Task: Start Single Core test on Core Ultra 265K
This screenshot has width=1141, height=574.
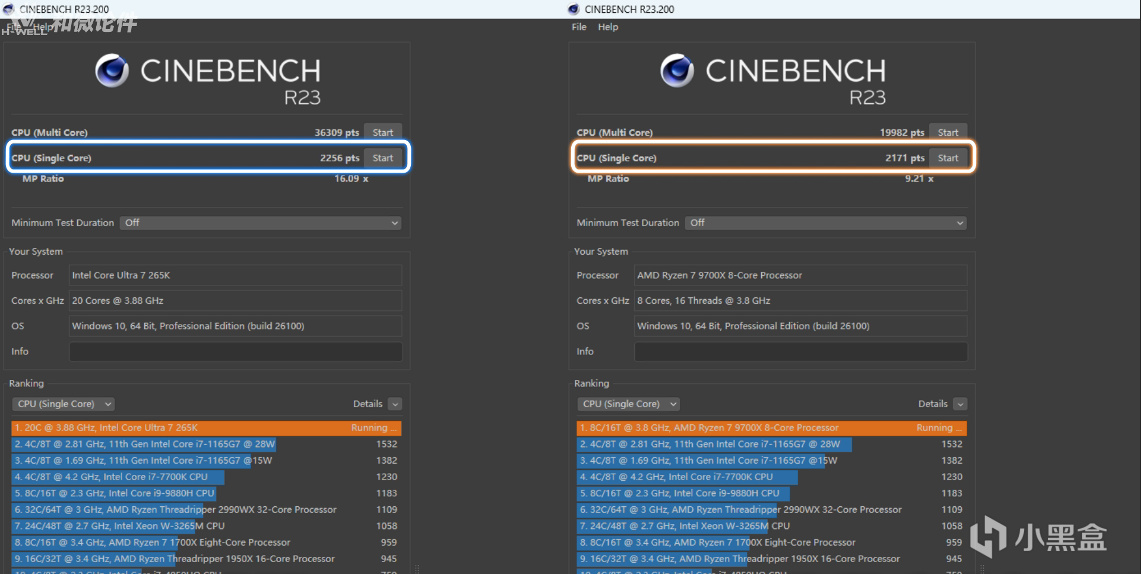Action: (x=383, y=158)
